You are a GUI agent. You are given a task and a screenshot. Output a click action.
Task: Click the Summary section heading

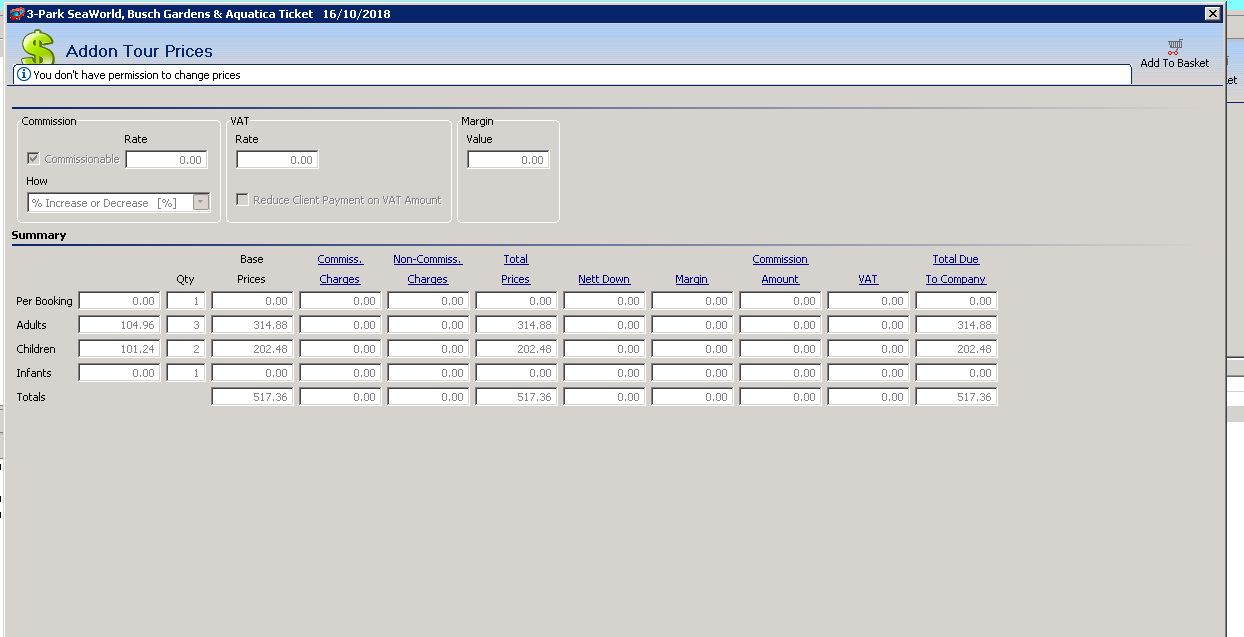point(39,236)
